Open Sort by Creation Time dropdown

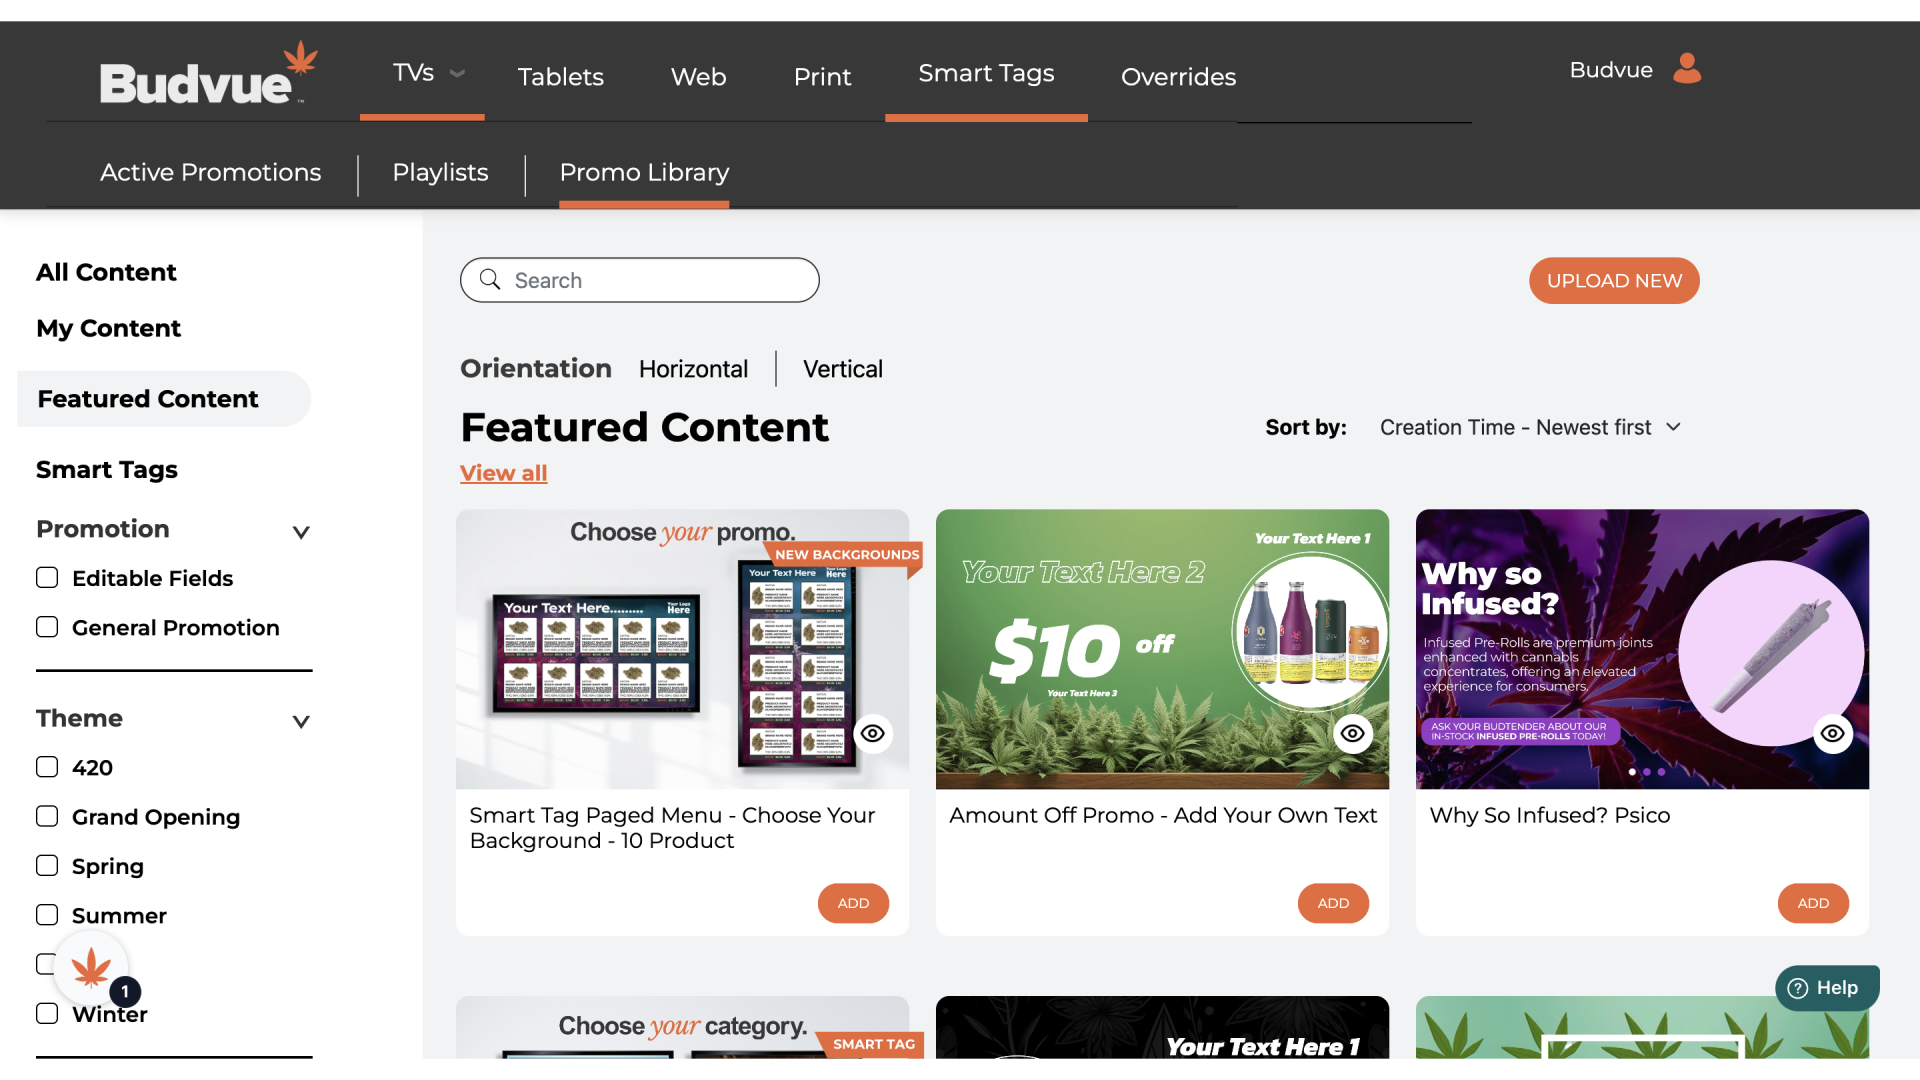coord(1530,427)
